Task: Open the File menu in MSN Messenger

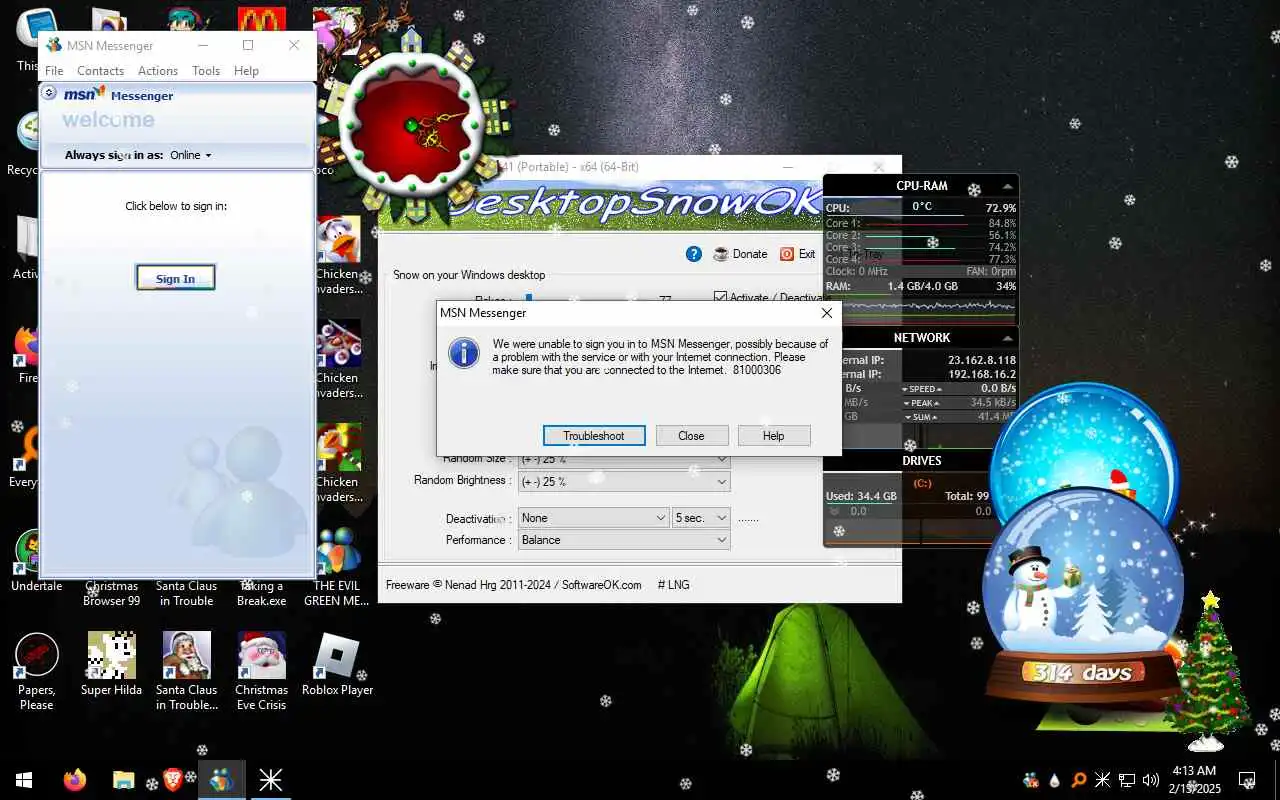Action: 54,71
